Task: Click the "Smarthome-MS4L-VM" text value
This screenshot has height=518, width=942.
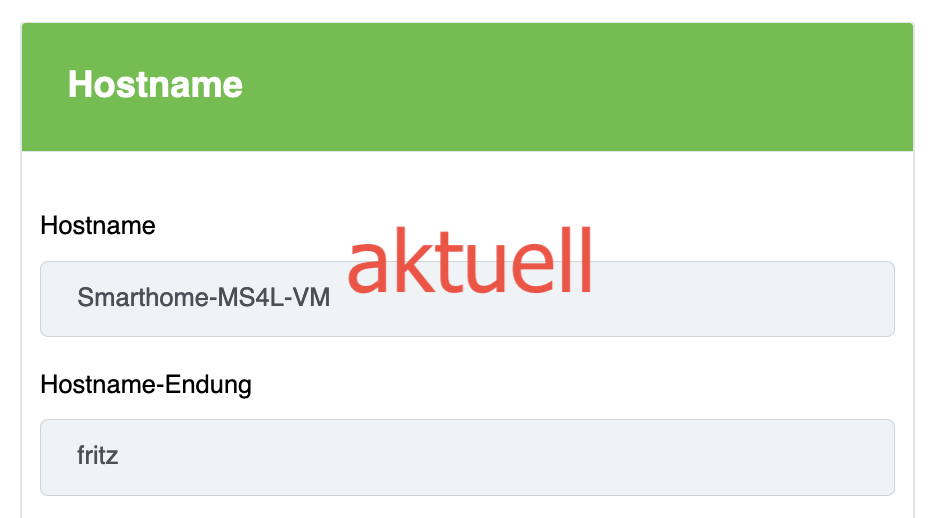Action: tap(203, 298)
